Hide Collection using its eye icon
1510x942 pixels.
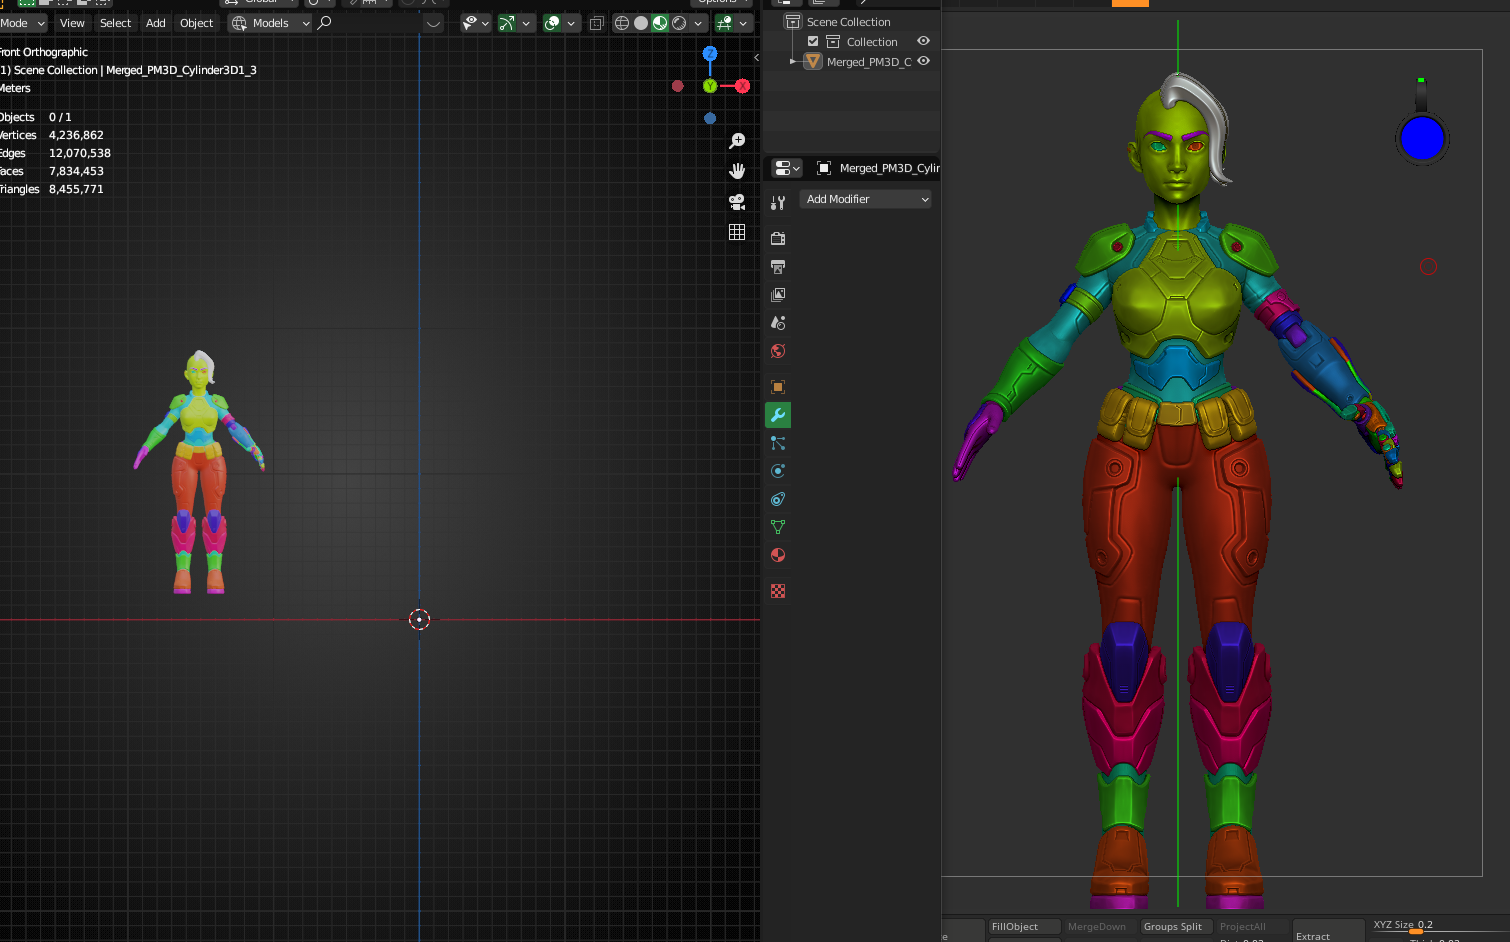click(x=923, y=41)
